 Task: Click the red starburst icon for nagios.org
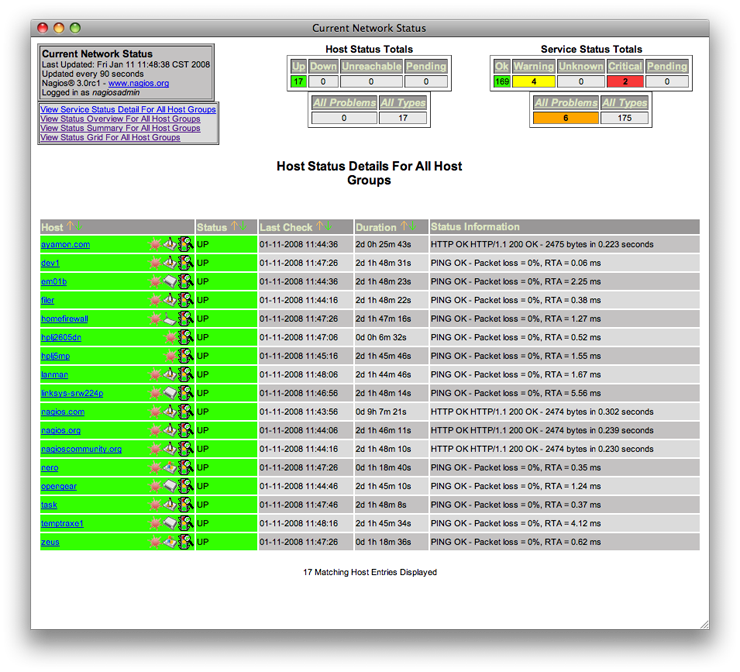click(x=155, y=430)
